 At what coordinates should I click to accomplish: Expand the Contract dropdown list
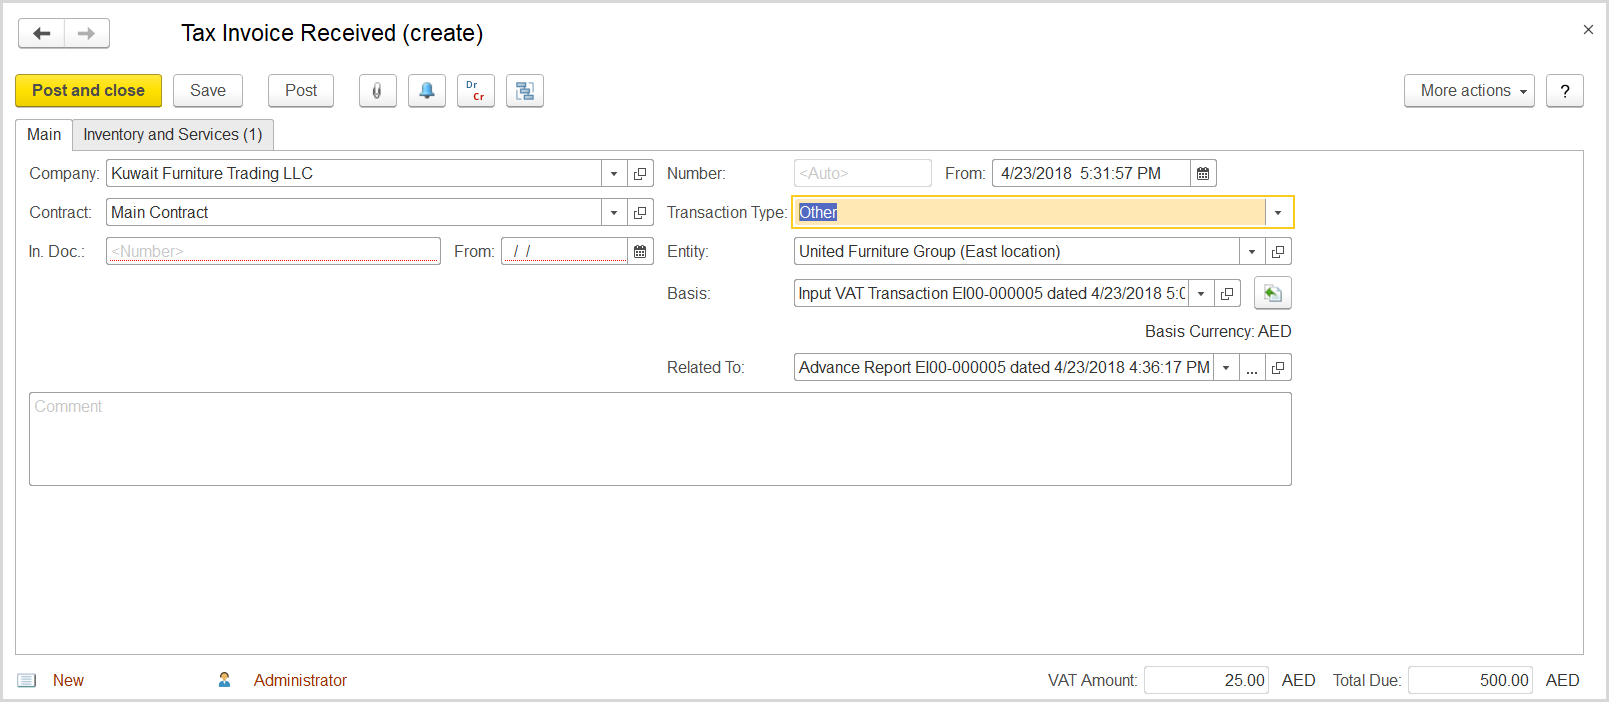[x=614, y=212]
